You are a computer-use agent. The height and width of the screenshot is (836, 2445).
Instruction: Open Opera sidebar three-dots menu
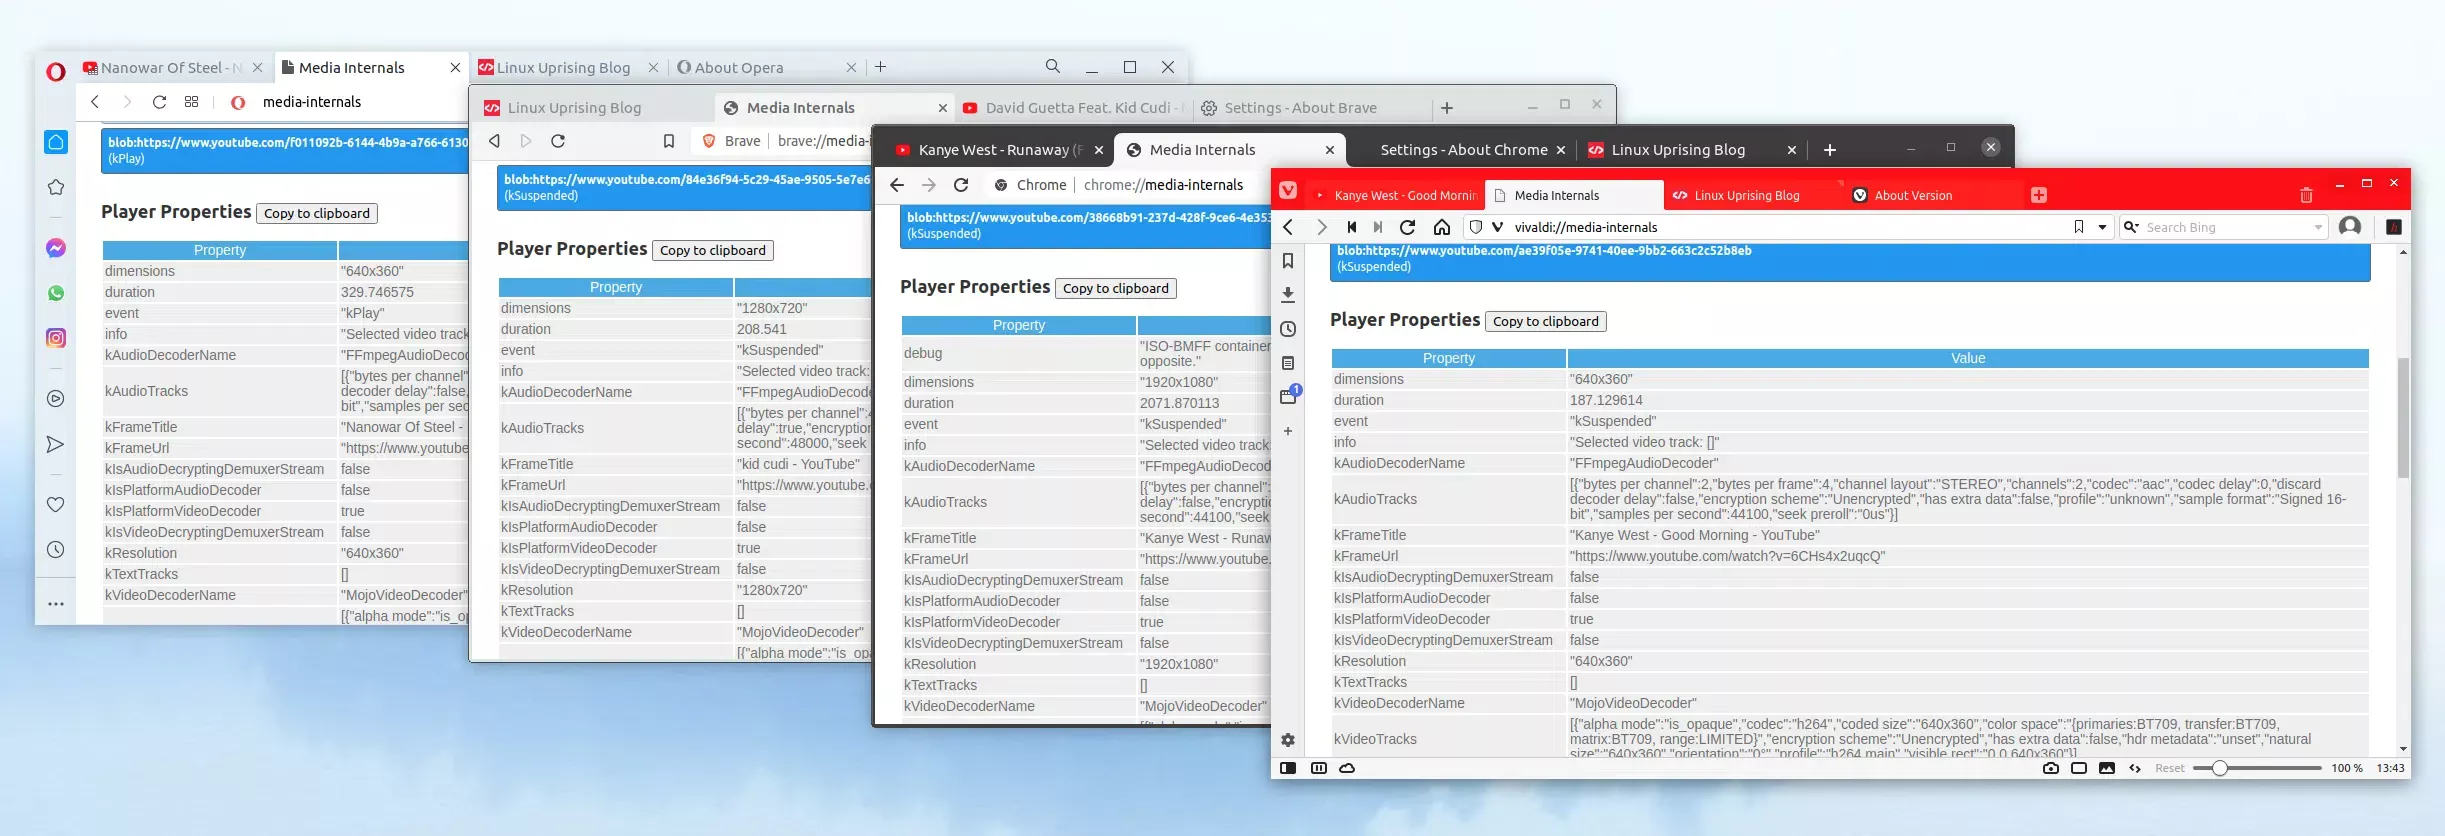tap(56, 604)
